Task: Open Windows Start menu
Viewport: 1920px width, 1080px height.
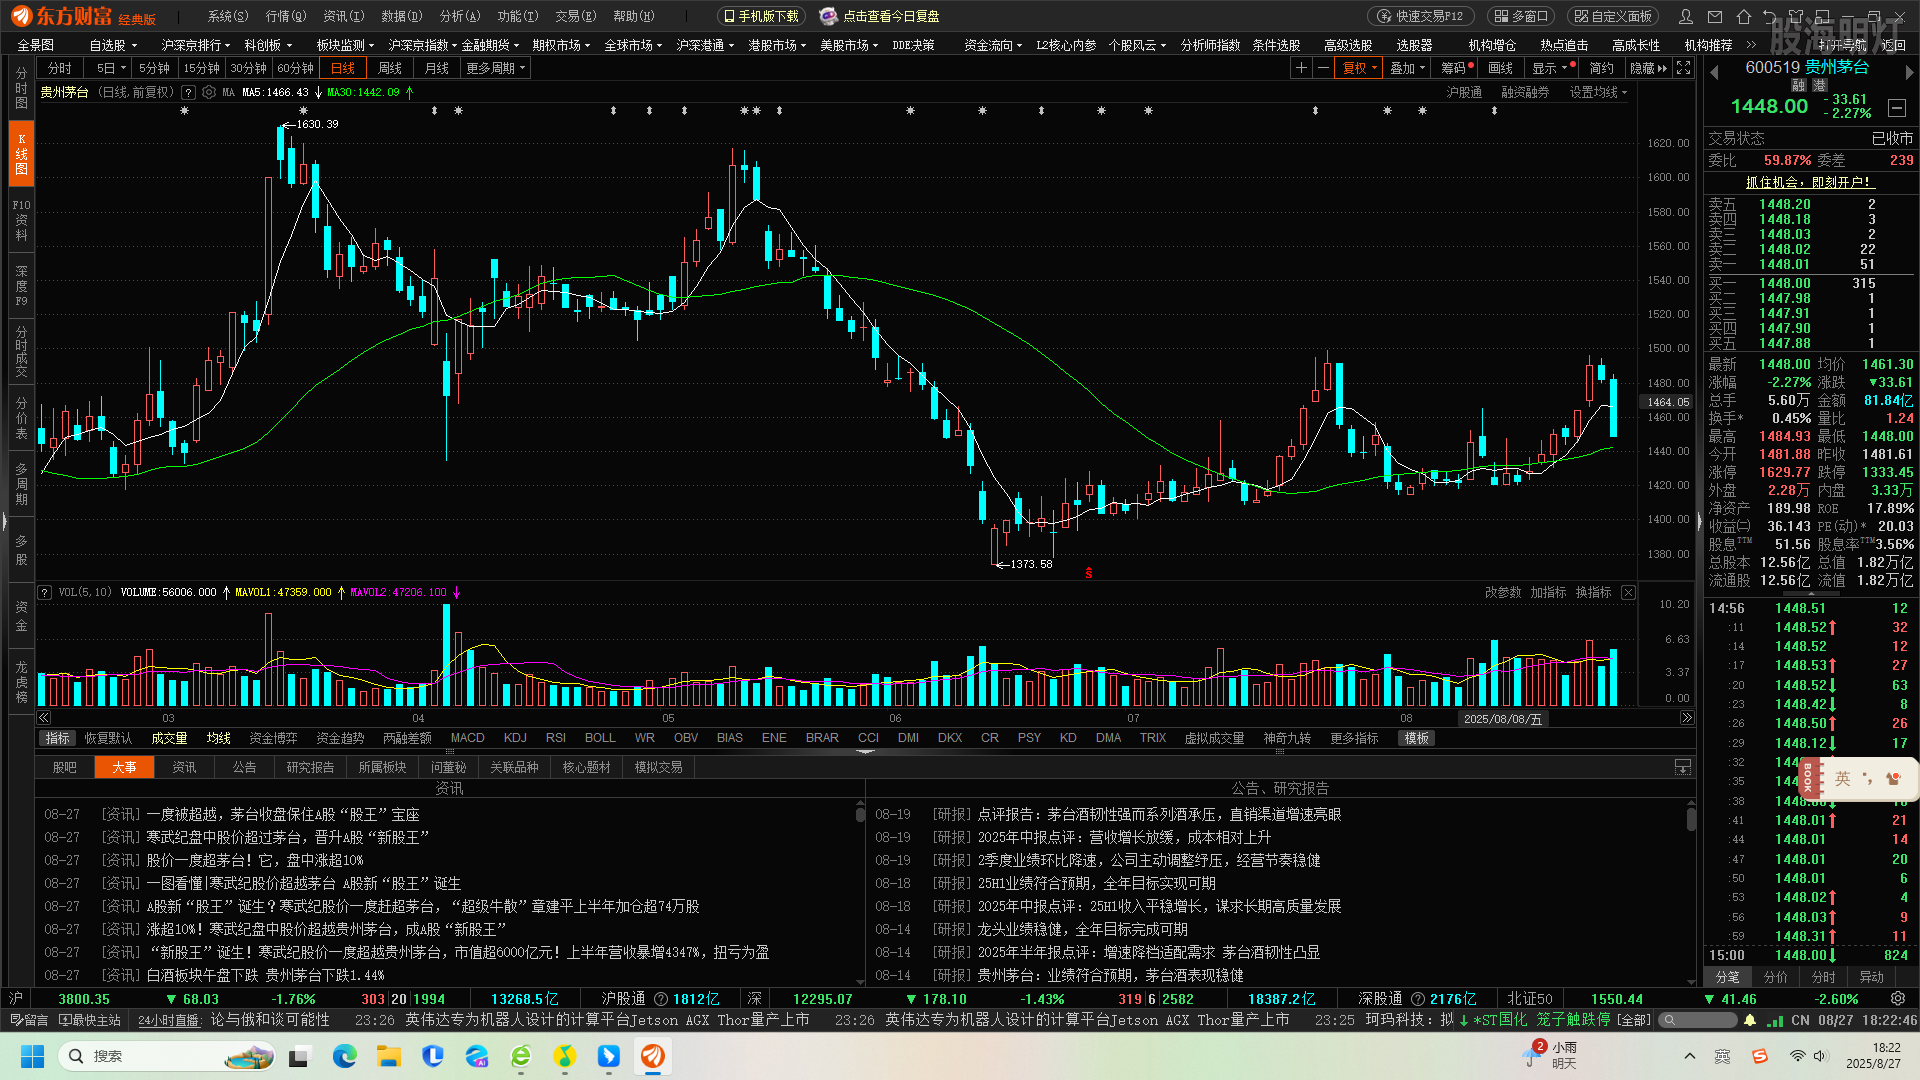Action: [x=32, y=1056]
